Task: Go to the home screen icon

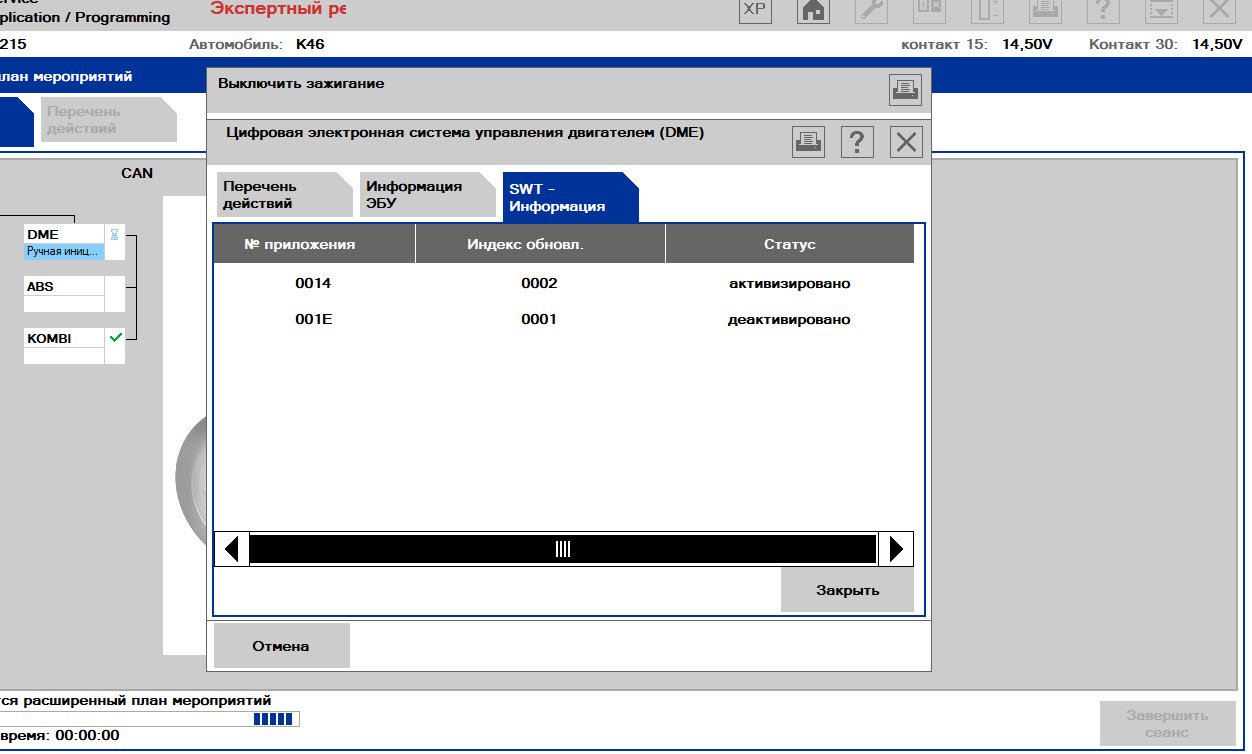Action: point(813,9)
